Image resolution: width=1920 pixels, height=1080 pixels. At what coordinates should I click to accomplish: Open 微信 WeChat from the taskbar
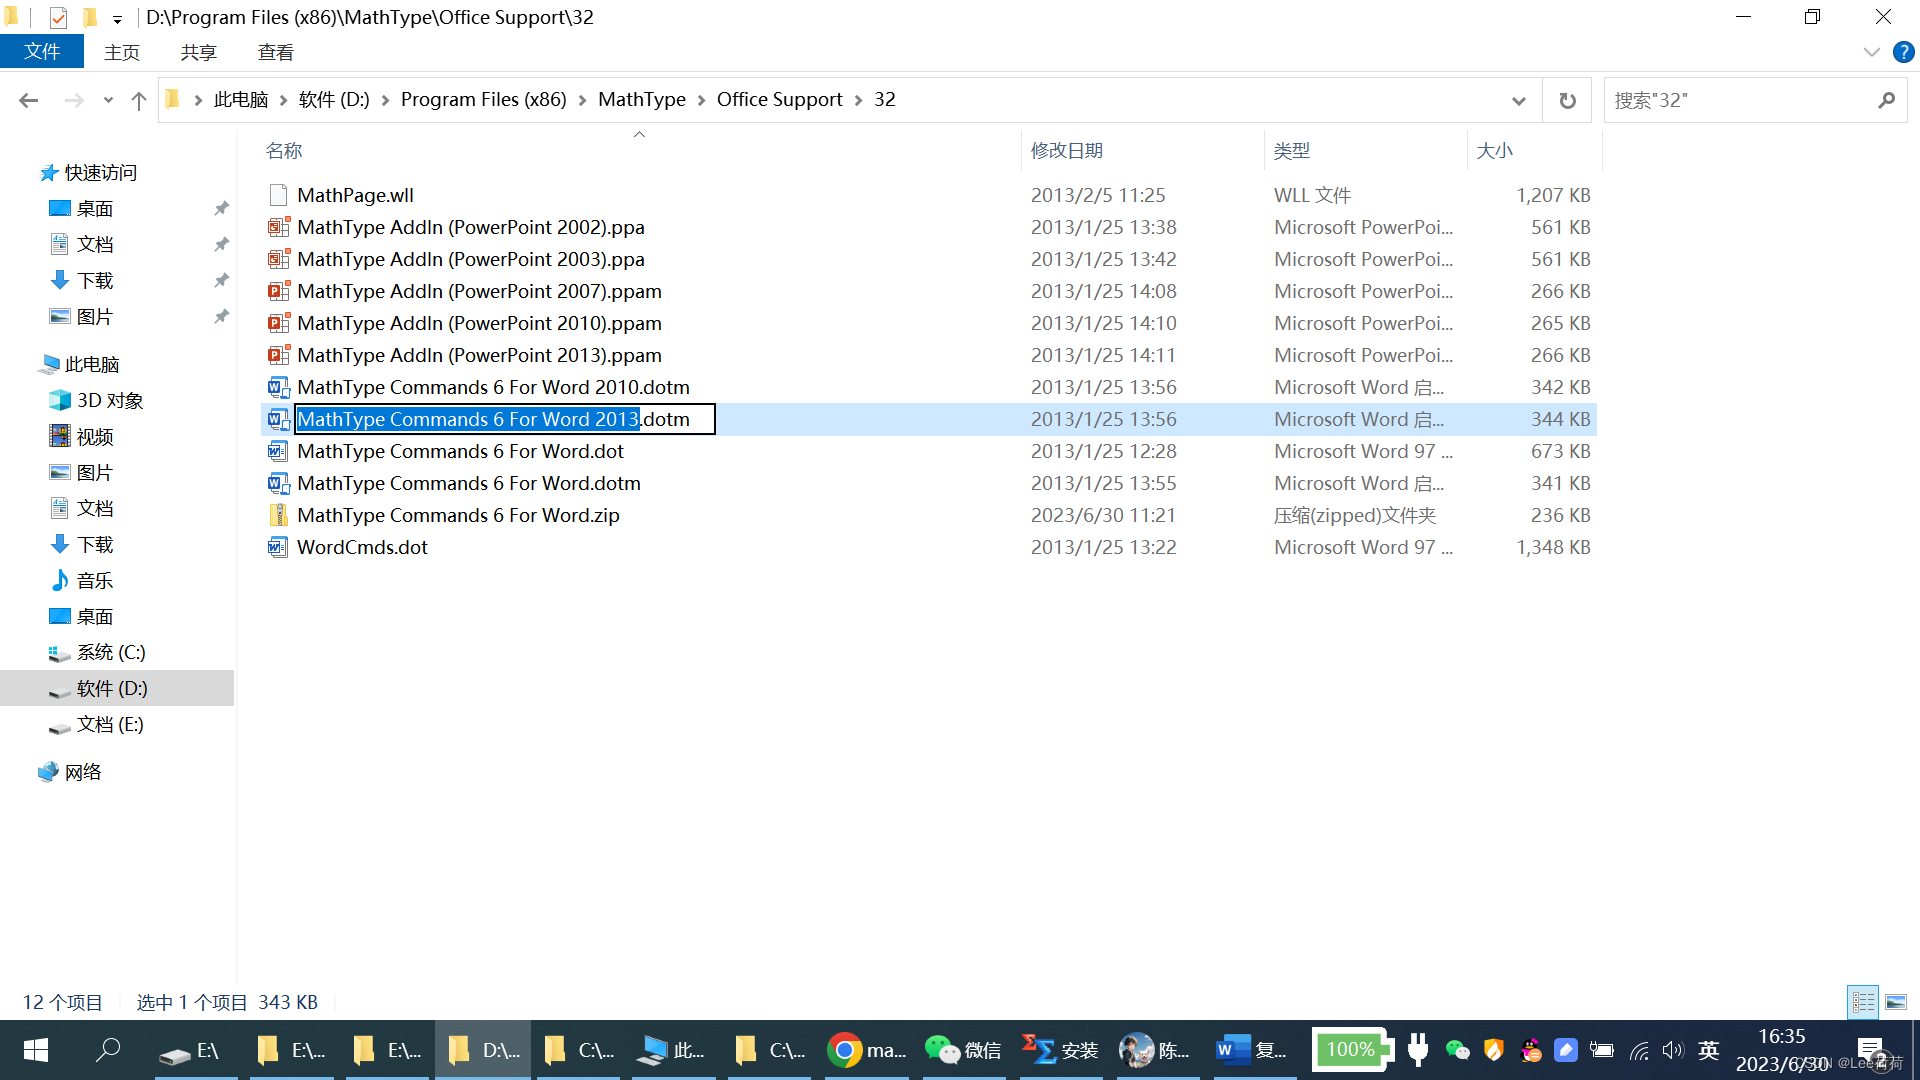coord(962,1050)
